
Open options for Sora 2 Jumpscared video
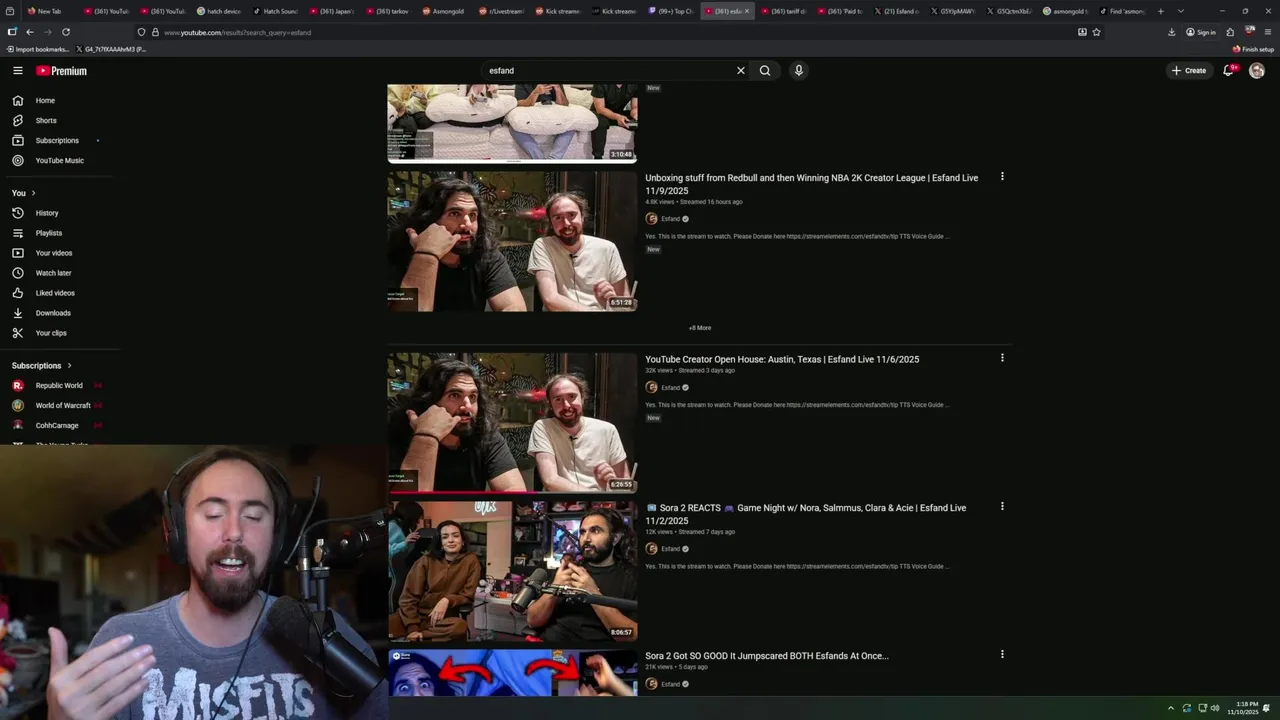coord(1002,655)
